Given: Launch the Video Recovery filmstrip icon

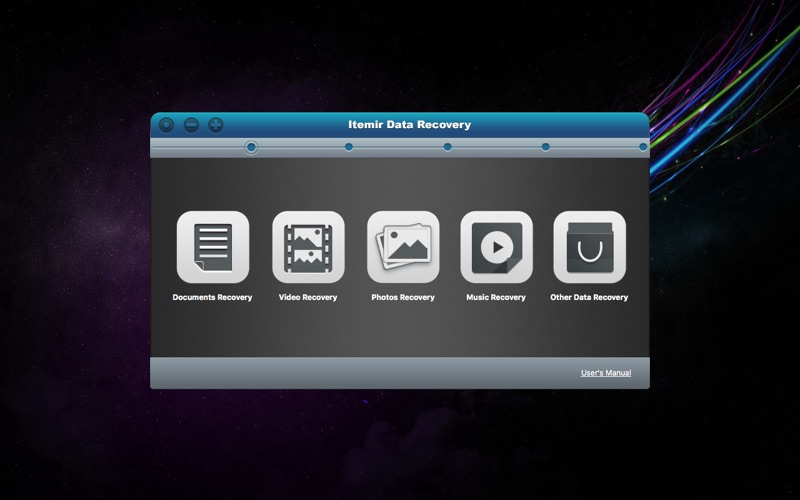Looking at the screenshot, I should pyautogui.click(x=308, y=247).
